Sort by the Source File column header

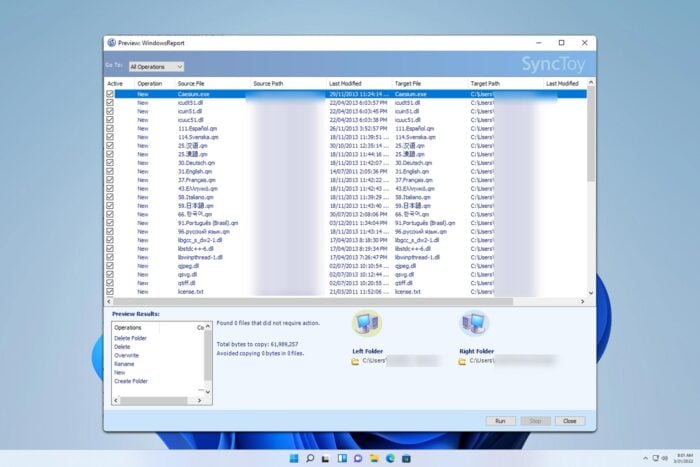(192, 83)
